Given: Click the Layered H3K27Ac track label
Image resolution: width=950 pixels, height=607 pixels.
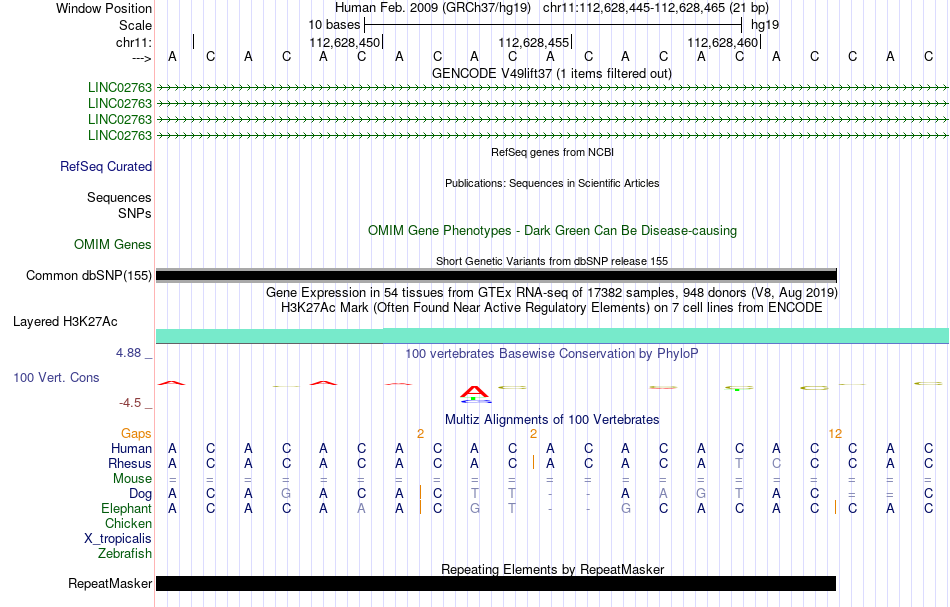Looking at the screenshot, I should [65, 321].
